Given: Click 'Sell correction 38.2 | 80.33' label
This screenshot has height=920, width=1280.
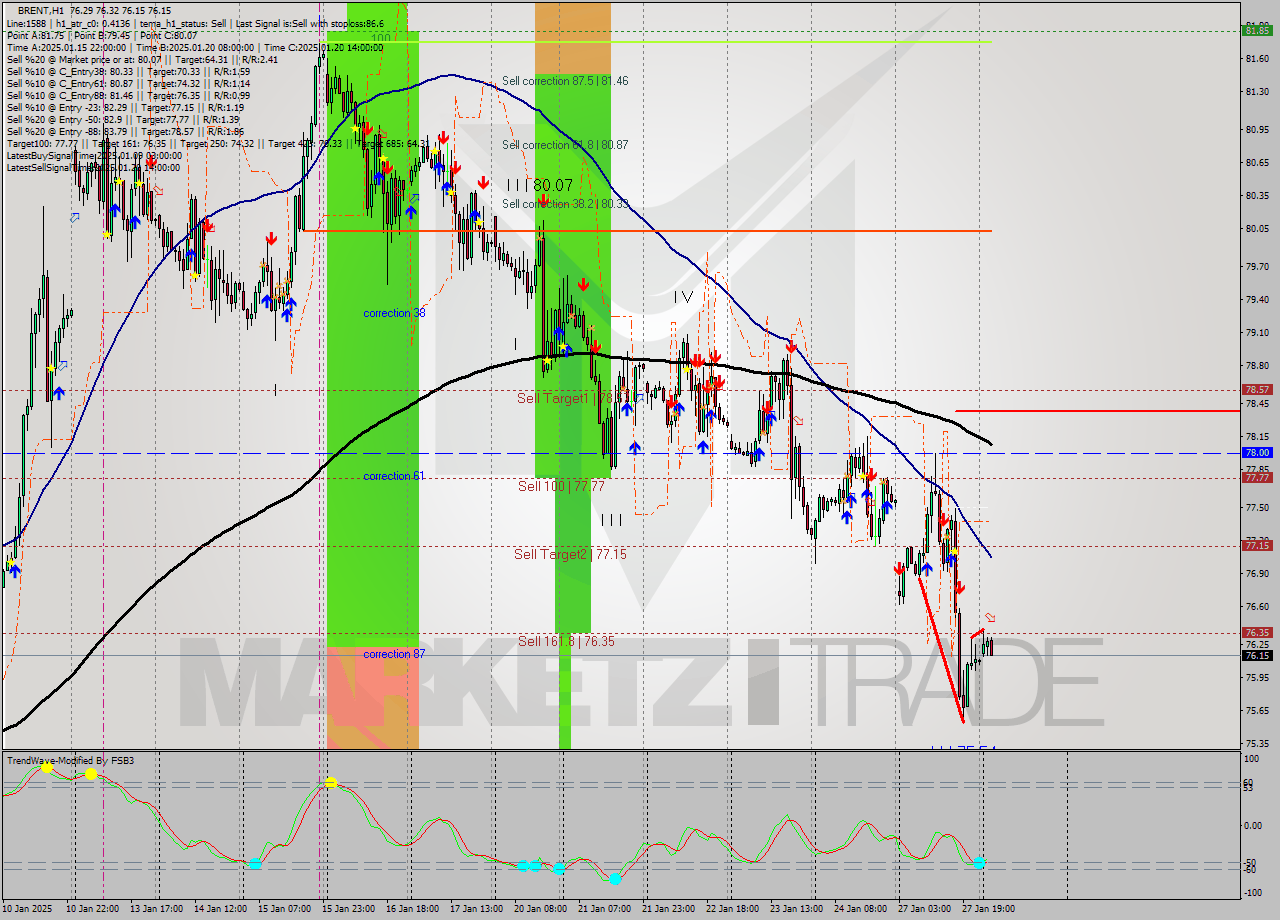Looking at the screenshot, I should (565, 204).
